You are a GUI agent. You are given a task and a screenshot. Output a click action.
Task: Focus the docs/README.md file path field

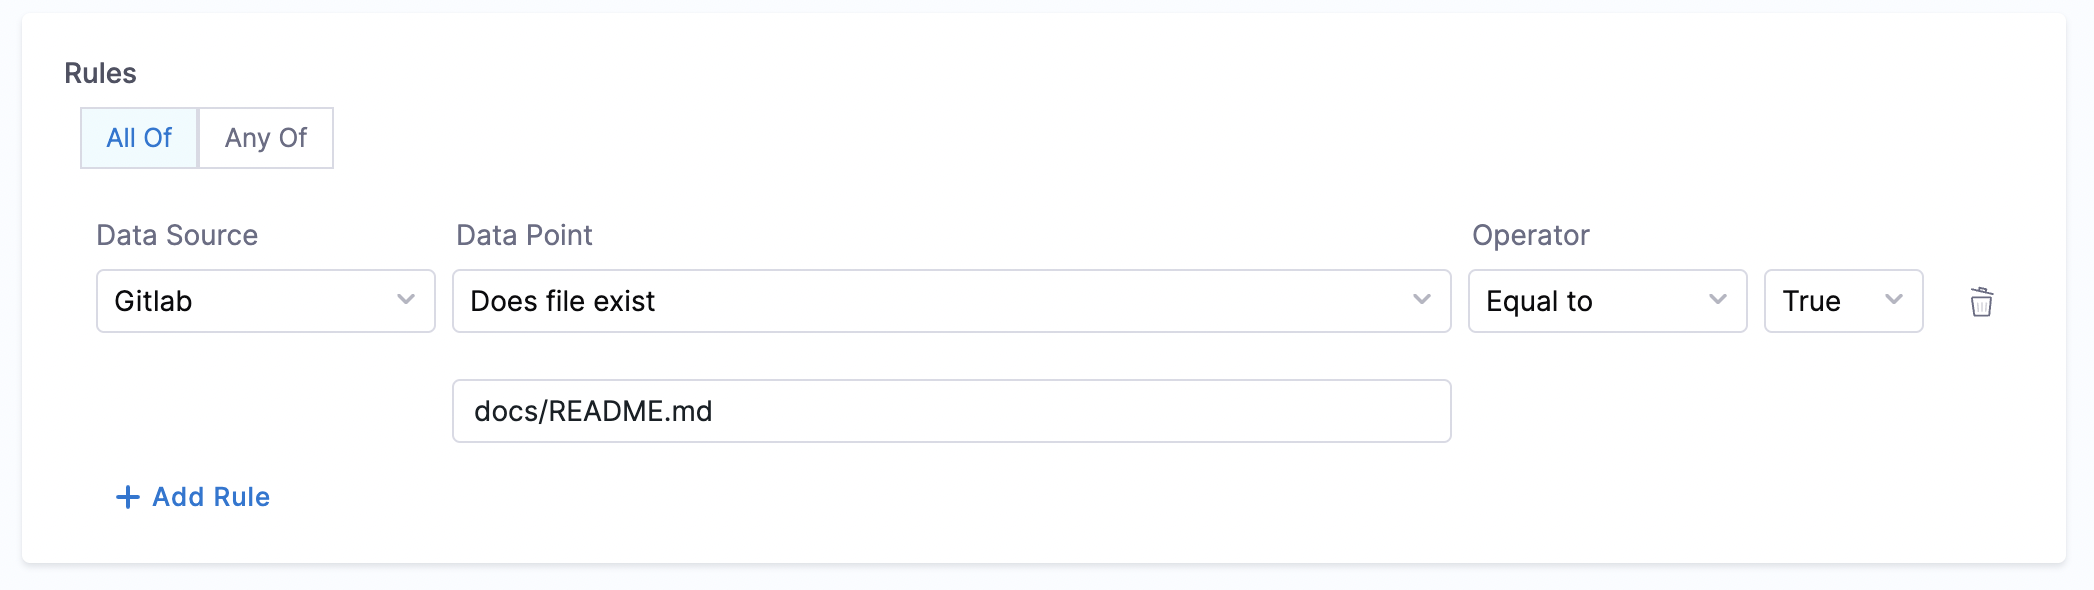[950, 411]
